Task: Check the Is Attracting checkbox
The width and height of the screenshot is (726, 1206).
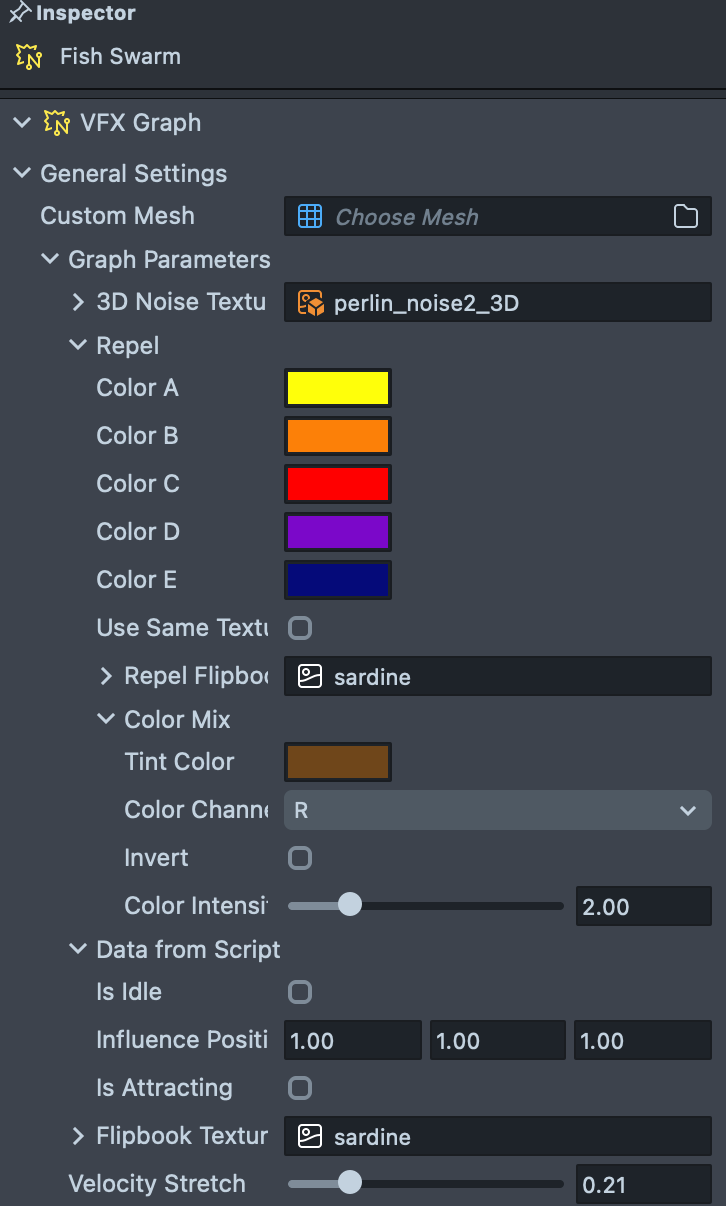Action: (300, 1088)
